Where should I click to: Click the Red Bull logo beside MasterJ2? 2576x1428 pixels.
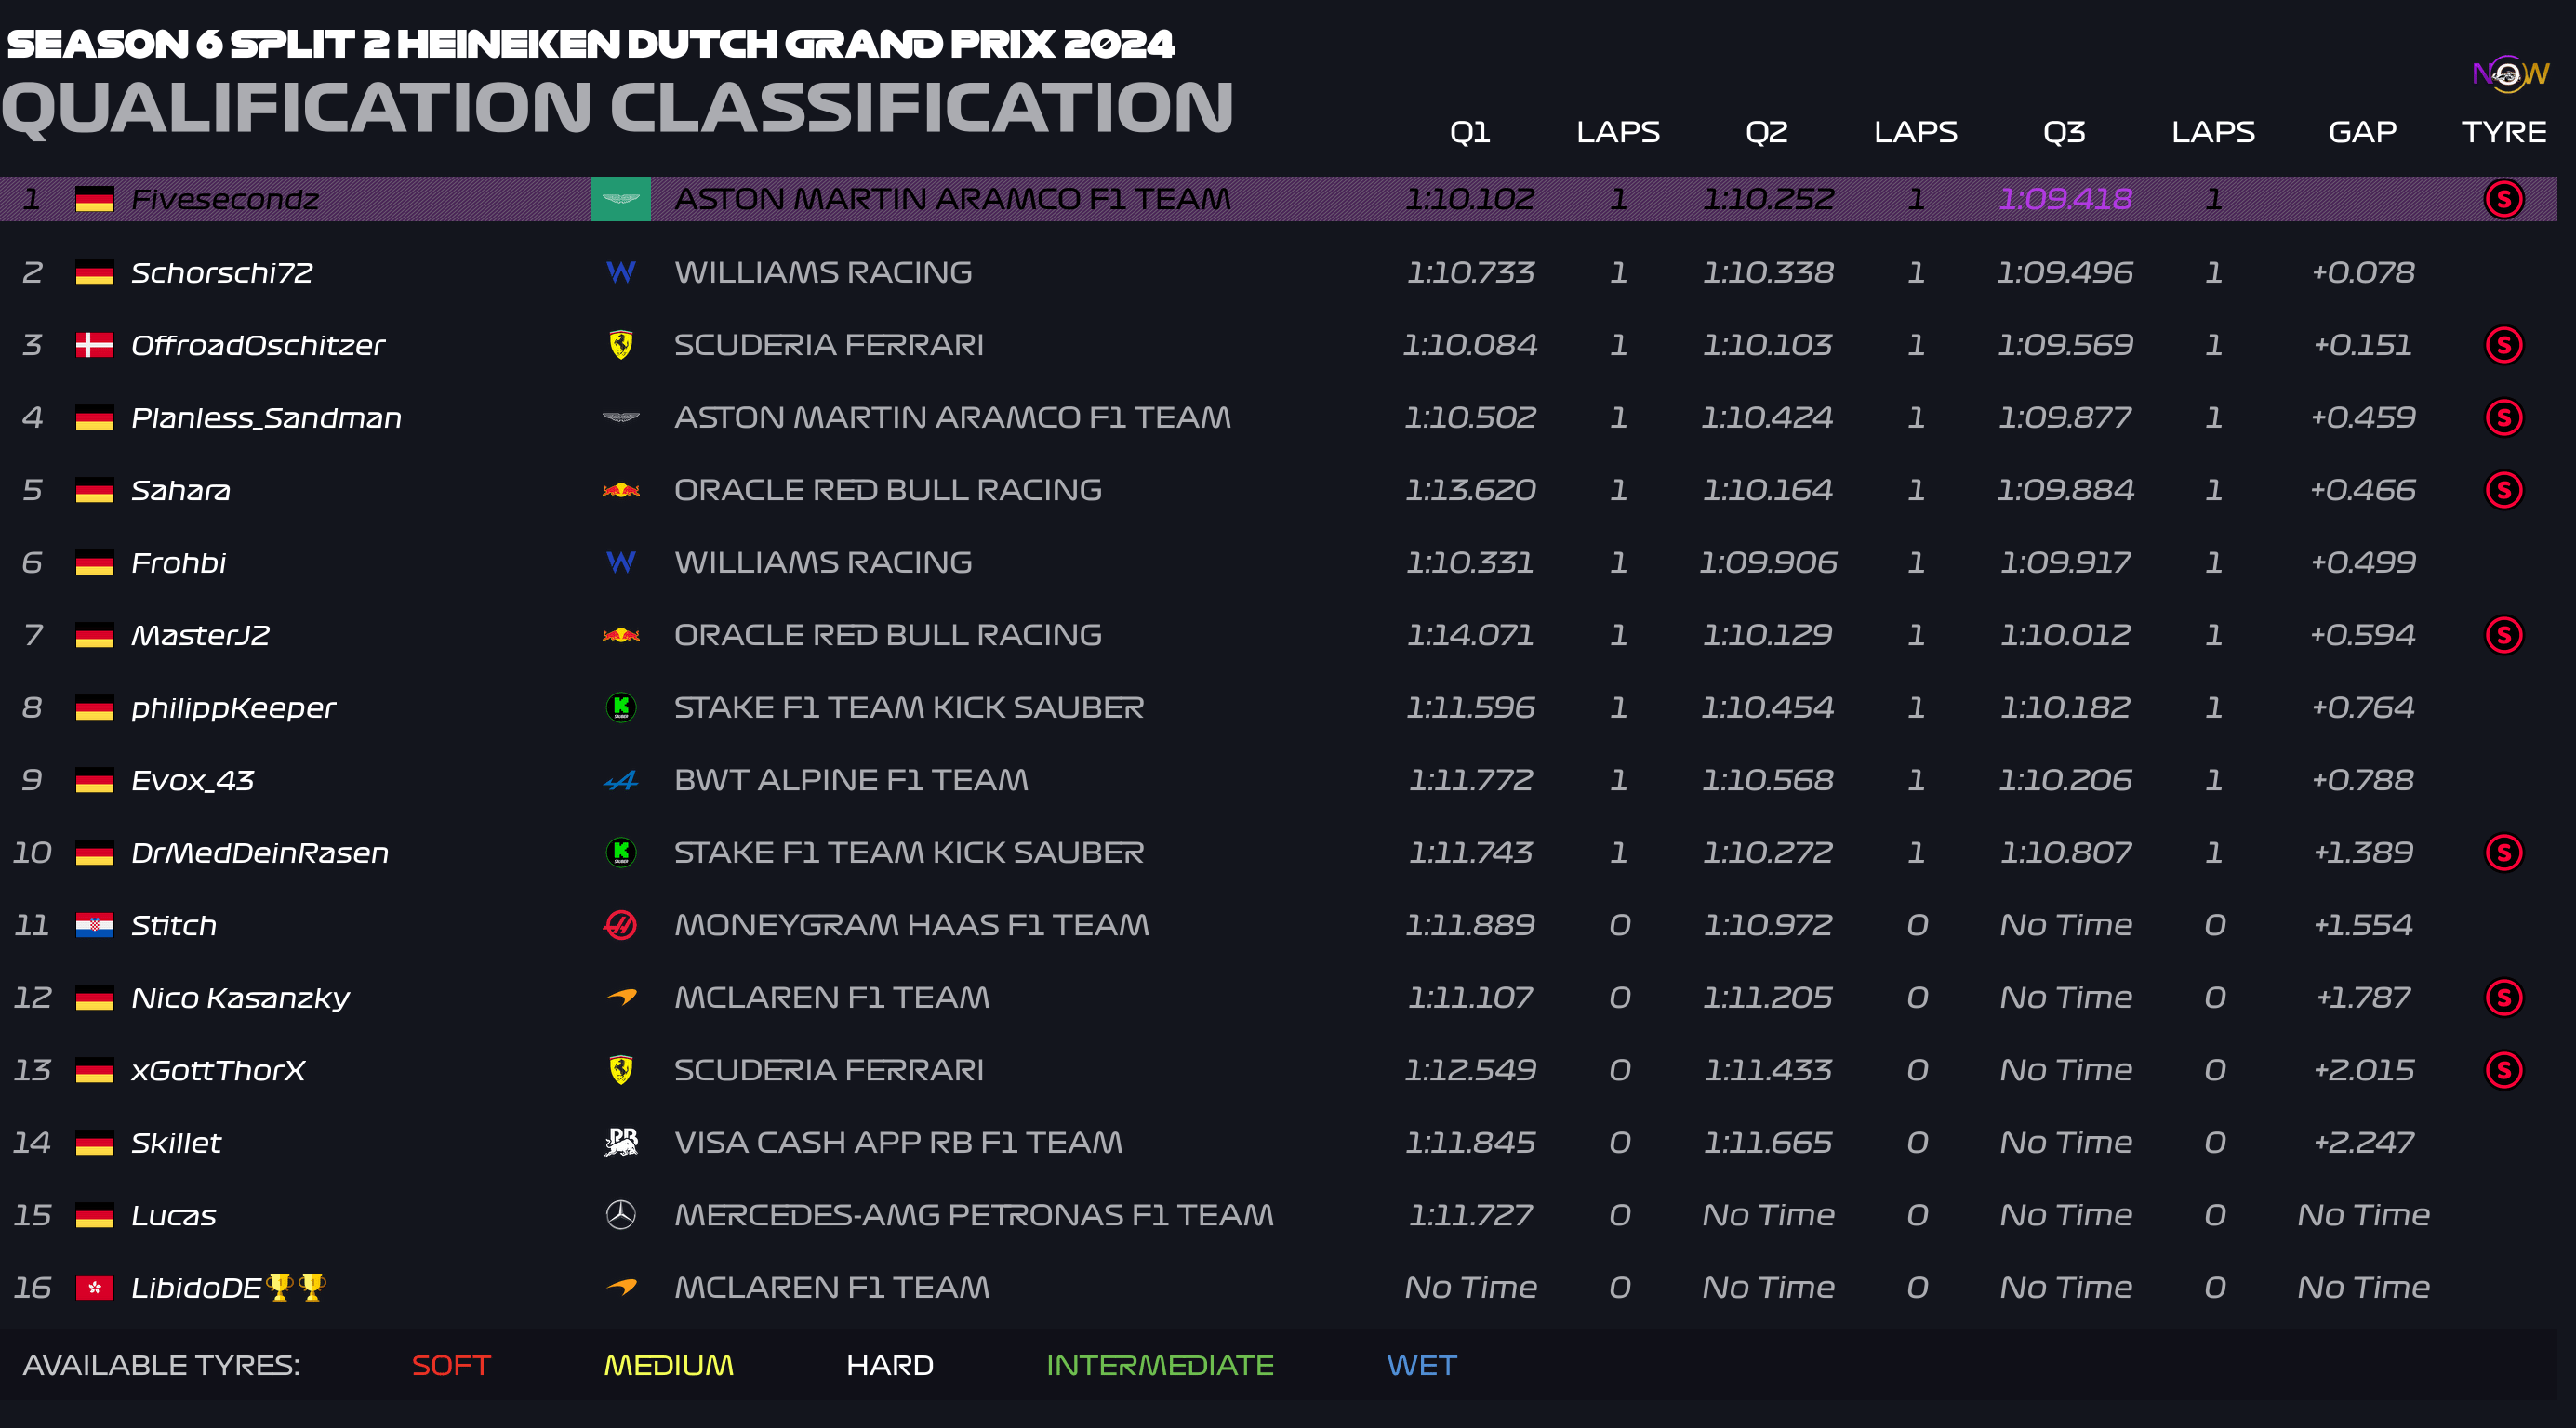point(621,635)
